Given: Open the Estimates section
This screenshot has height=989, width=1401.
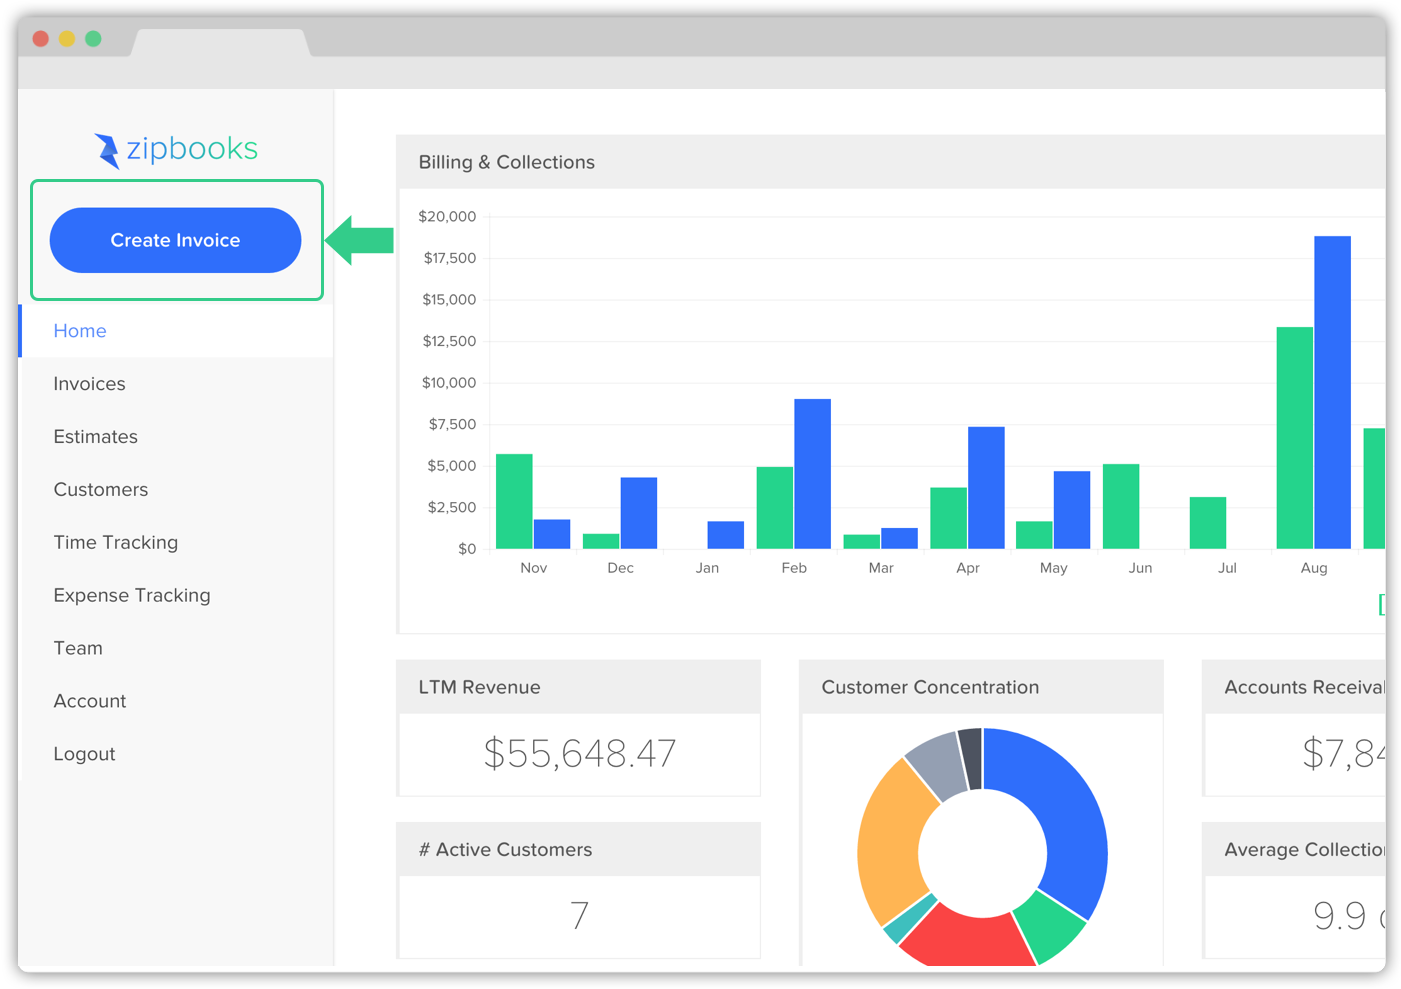Looking at the screenshot, I should [x=95, y=437].
